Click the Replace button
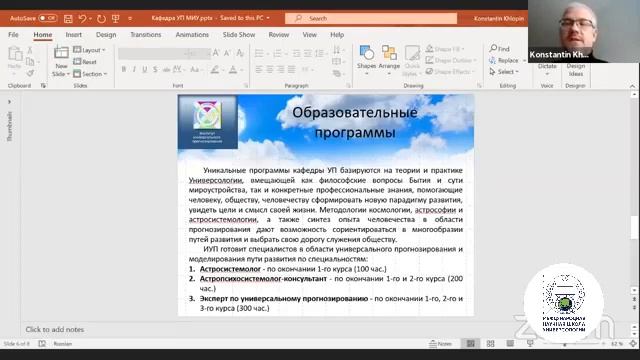Viewport: 640px width, 360px height. pos(504,60)
